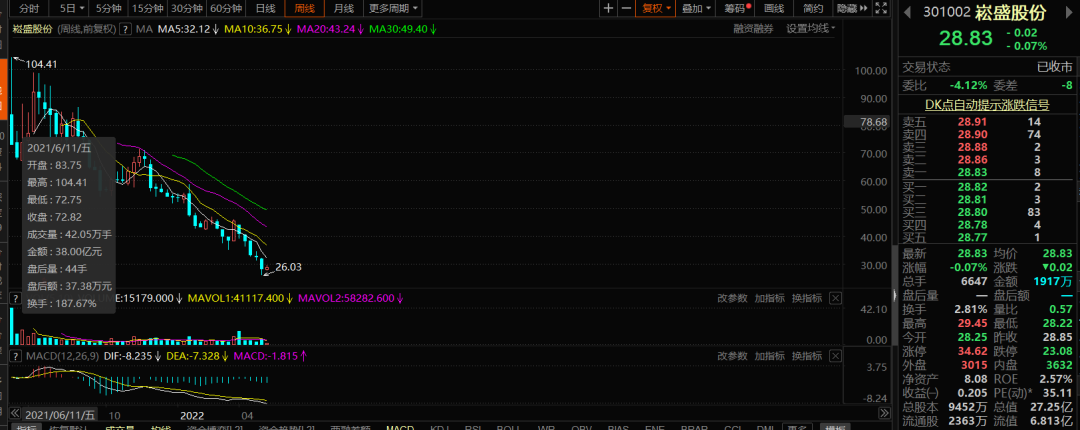Expand the 设置均线 dropdown
The height and width of the screenshot is (430, 1080).
[x=811, y=29]
